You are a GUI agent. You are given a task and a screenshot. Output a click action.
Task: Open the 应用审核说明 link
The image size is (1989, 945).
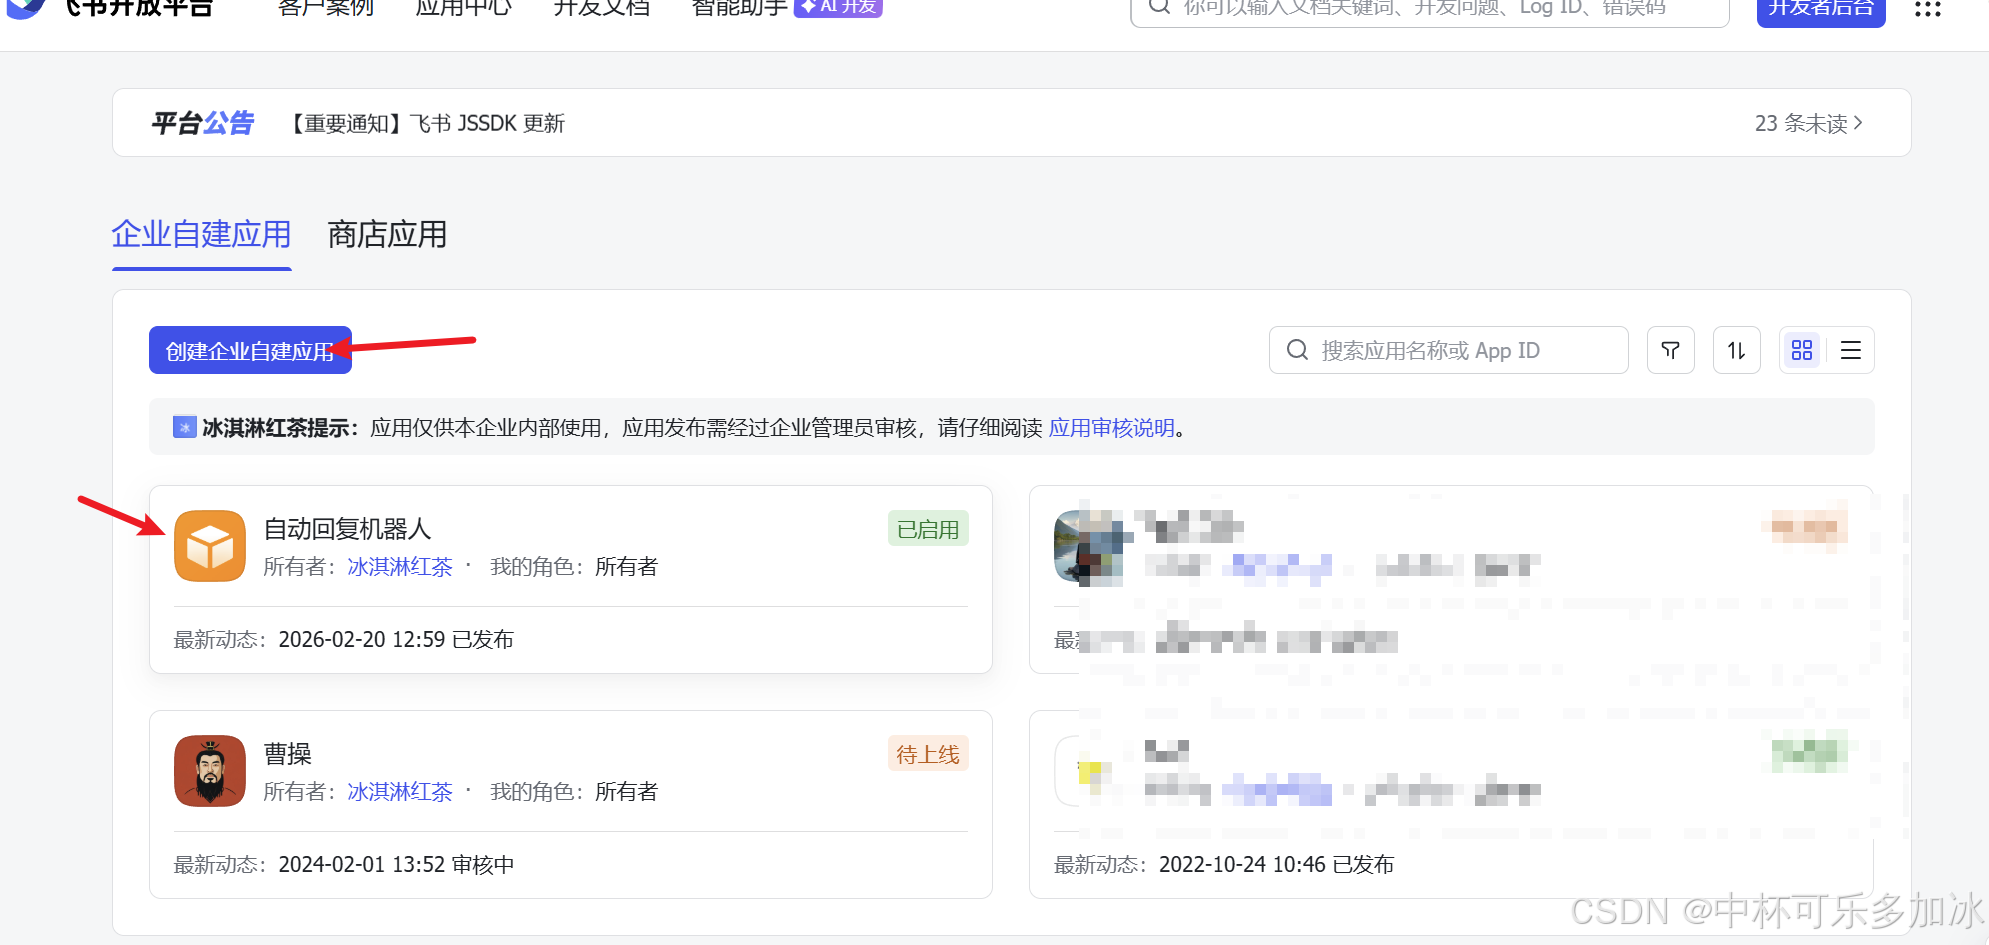coord(1111,427)
